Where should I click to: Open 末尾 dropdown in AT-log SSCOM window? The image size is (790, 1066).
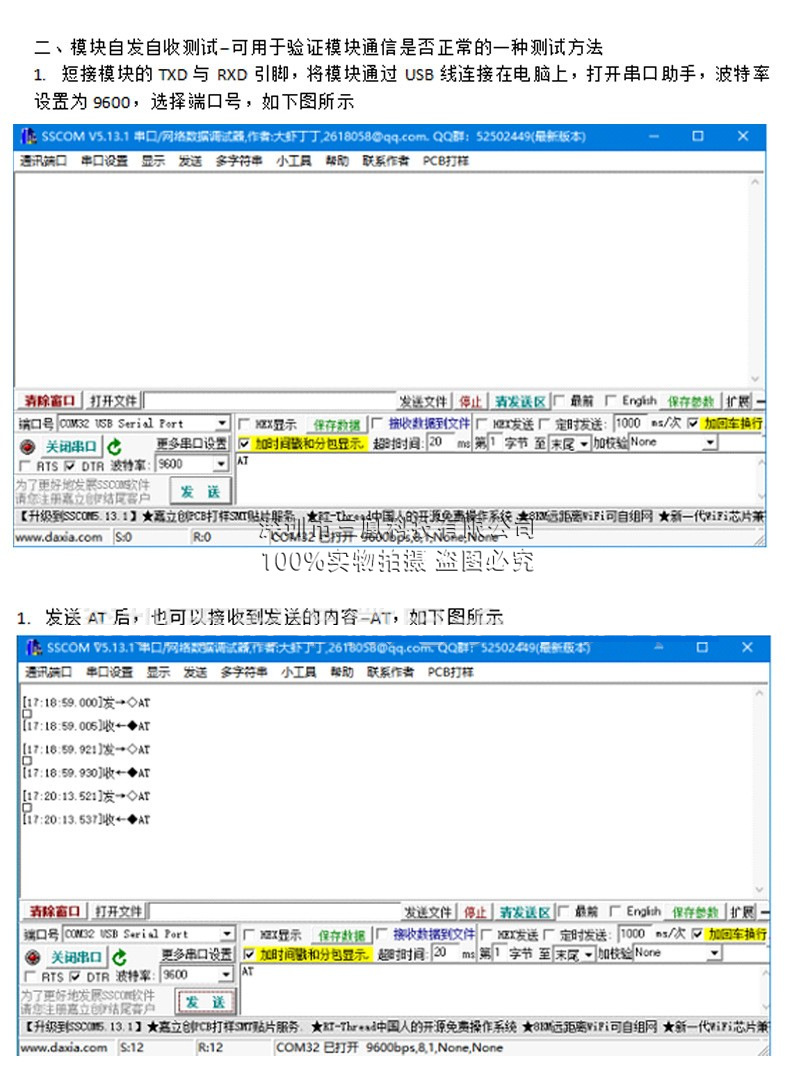(x=589, y=955)
